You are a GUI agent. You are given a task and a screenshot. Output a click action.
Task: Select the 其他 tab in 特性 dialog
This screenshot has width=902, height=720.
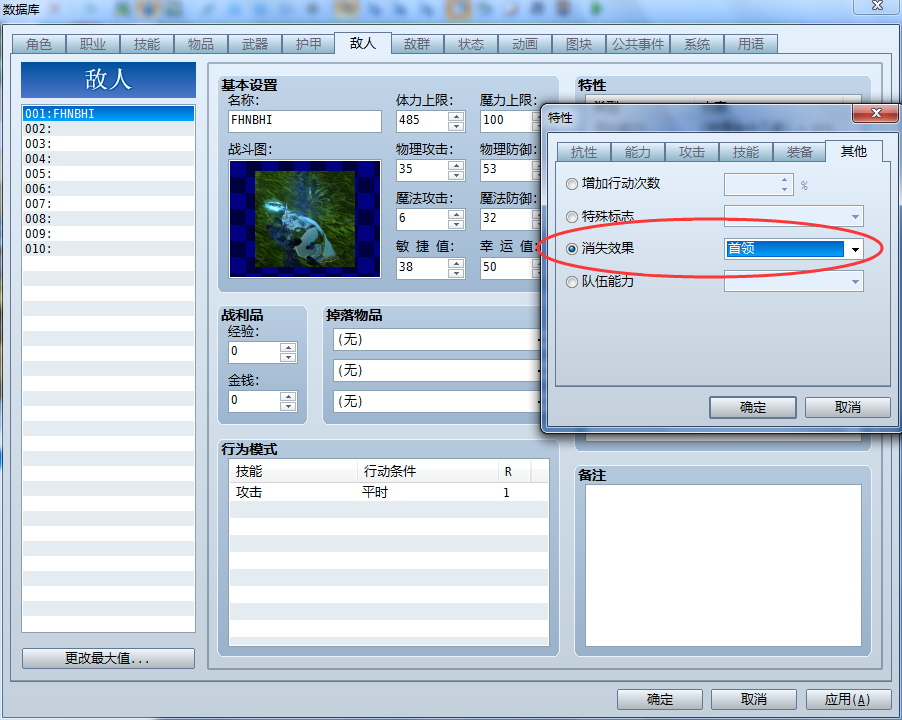coord(854,151)
